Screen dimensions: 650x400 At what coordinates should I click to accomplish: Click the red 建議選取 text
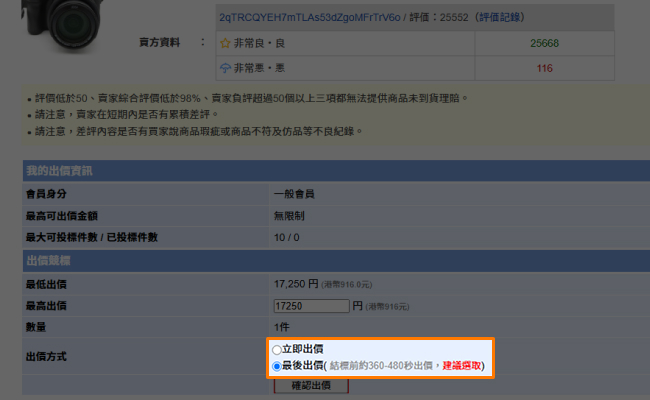[x=462, y=366]
